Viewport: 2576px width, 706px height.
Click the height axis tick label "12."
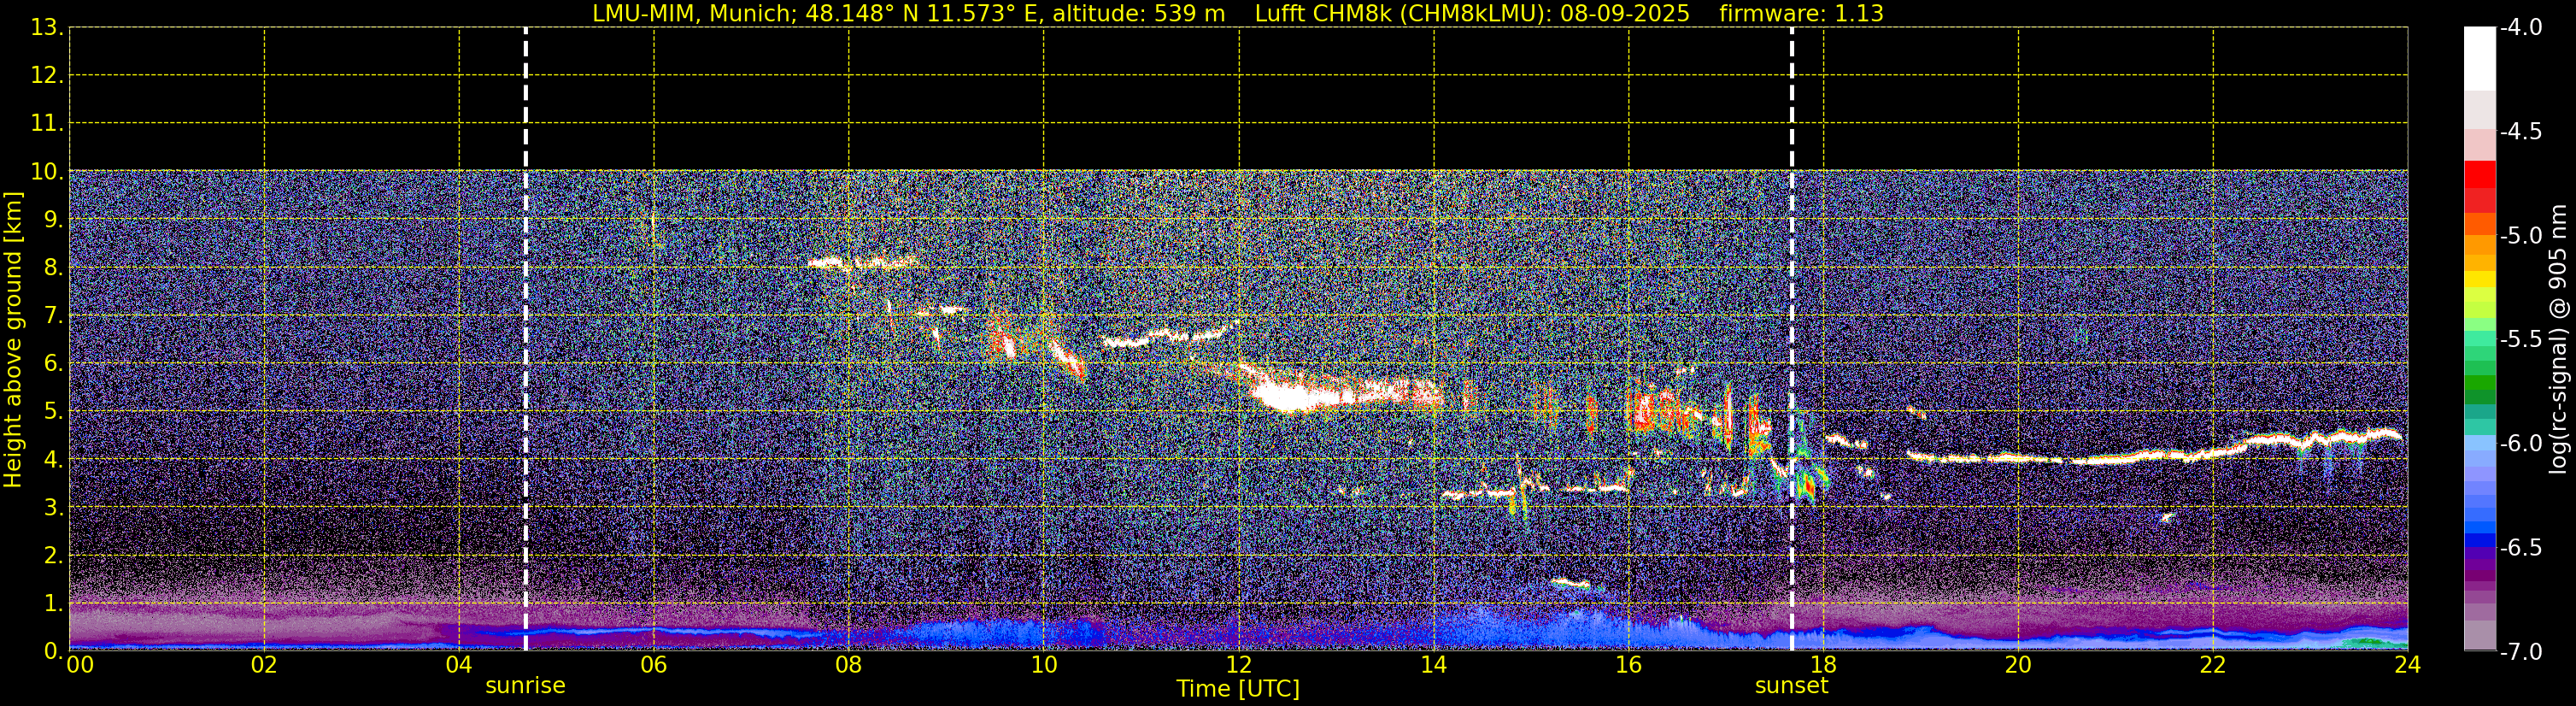point(46,76)
